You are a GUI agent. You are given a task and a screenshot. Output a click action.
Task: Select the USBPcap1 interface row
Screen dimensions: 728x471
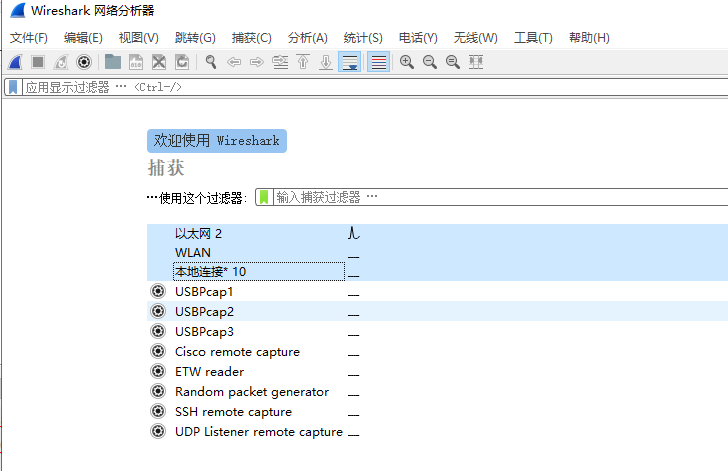tap(437, 291)
